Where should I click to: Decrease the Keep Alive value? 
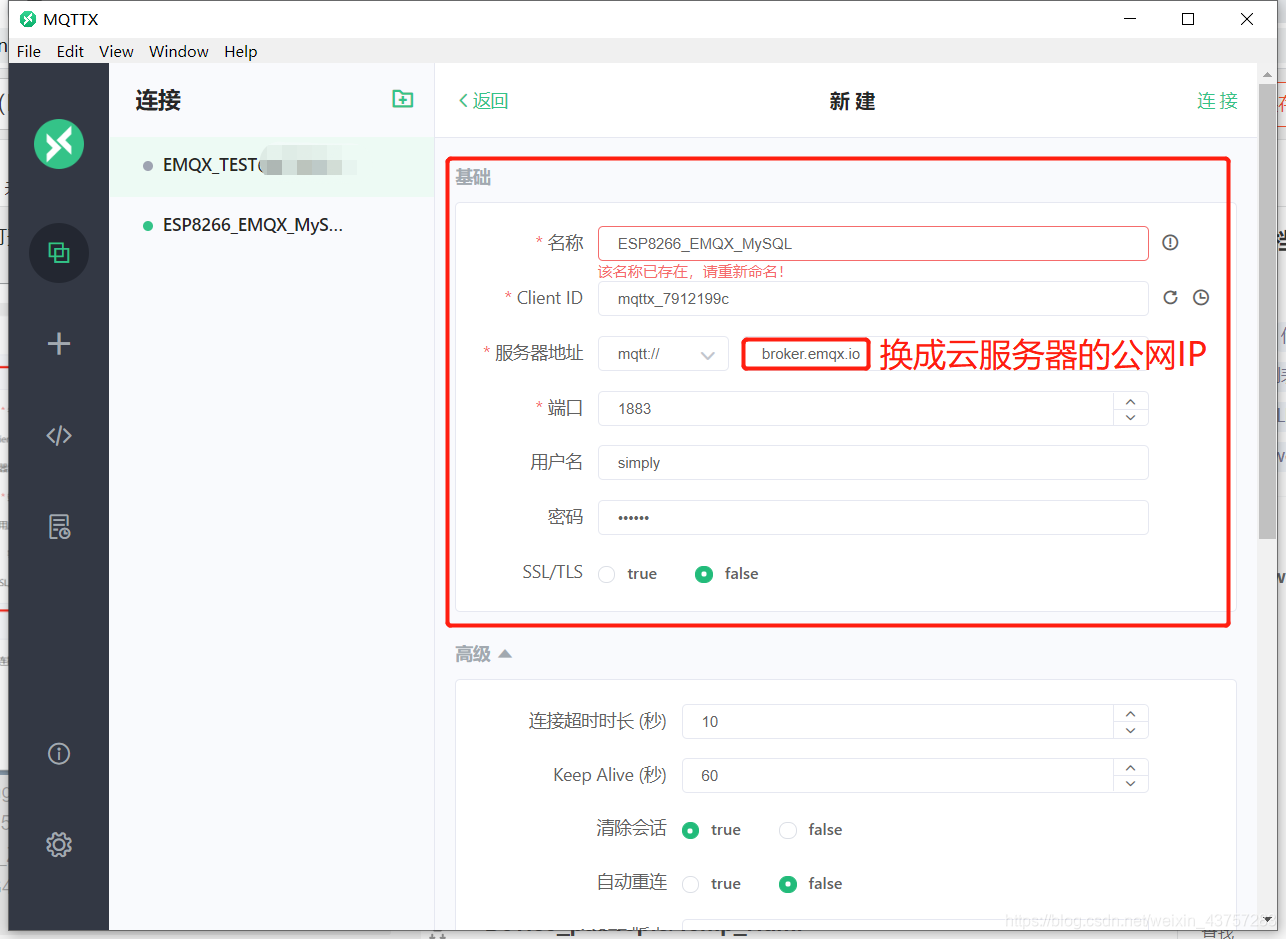(x=1131, y=785)
